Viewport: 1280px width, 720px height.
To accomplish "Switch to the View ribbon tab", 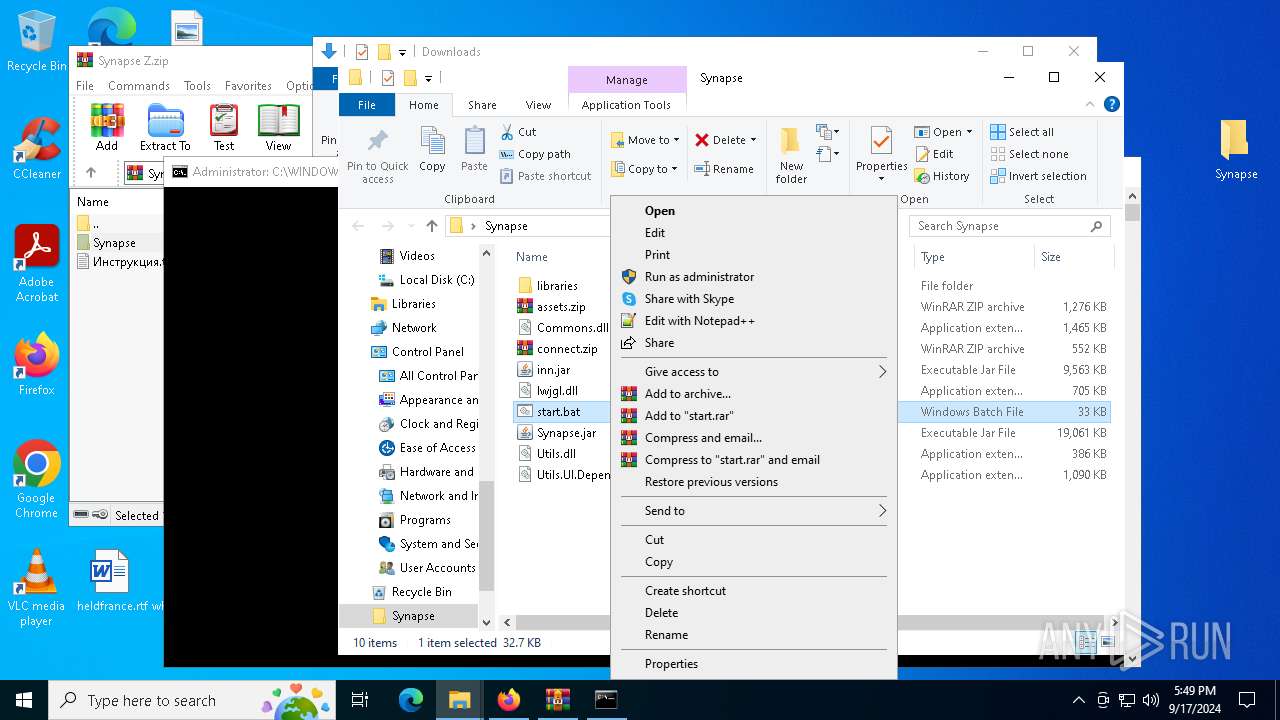I will pos(538,105).
